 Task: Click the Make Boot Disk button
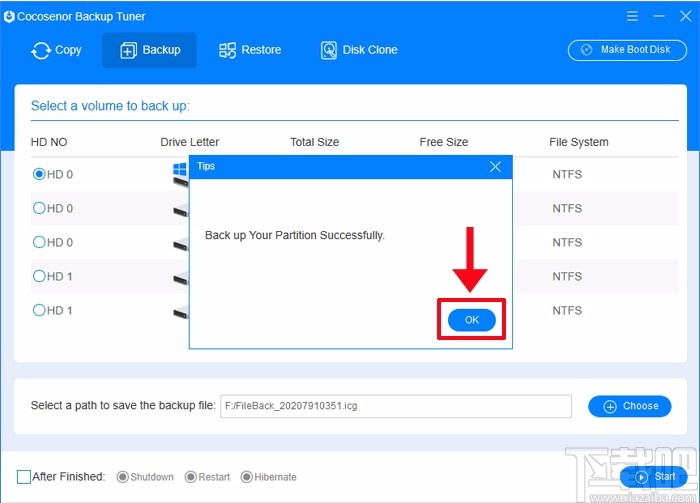[627, 50]
